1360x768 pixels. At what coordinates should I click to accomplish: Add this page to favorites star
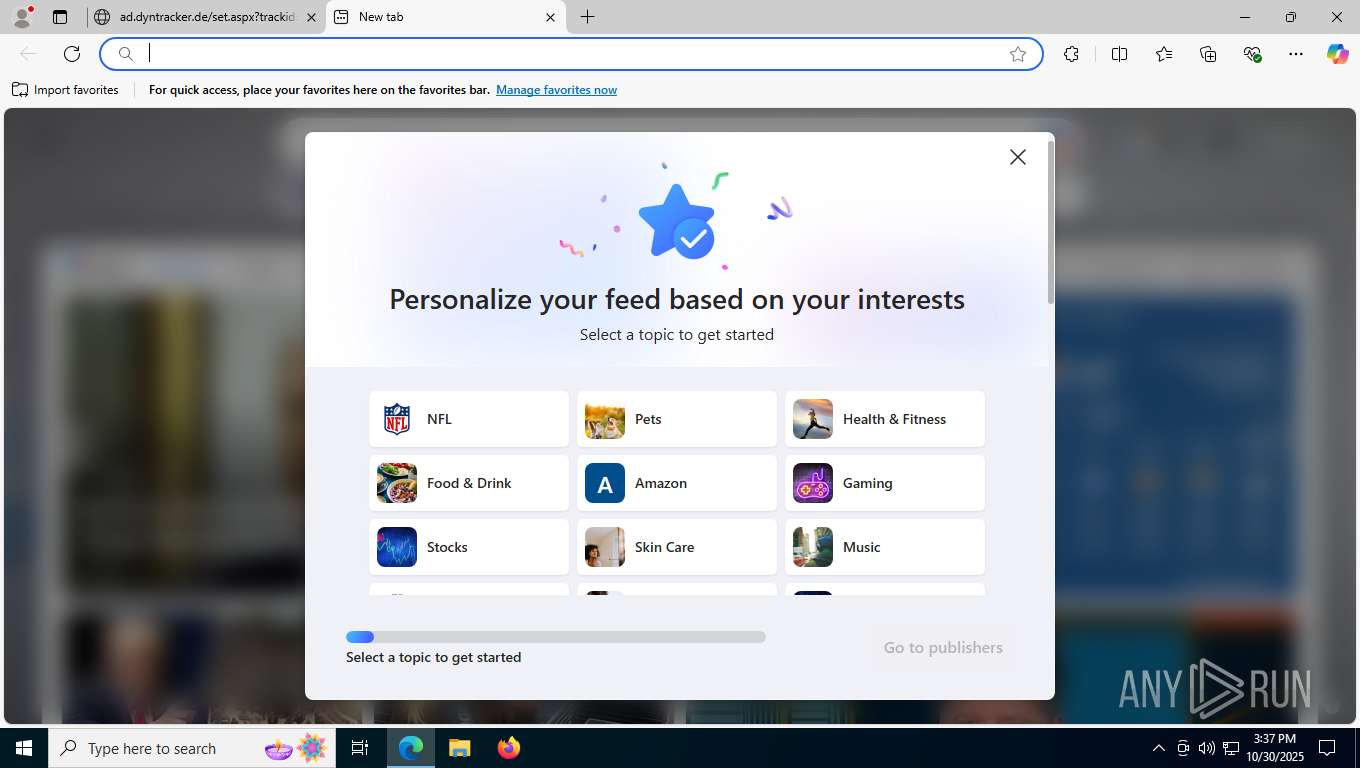point(1018,54)
